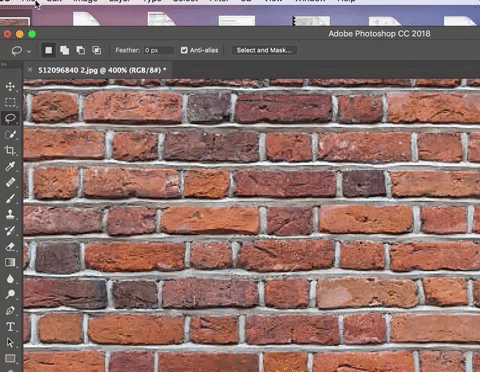Select the Move tool
The image size is (480, 372).
pos(10,86)
